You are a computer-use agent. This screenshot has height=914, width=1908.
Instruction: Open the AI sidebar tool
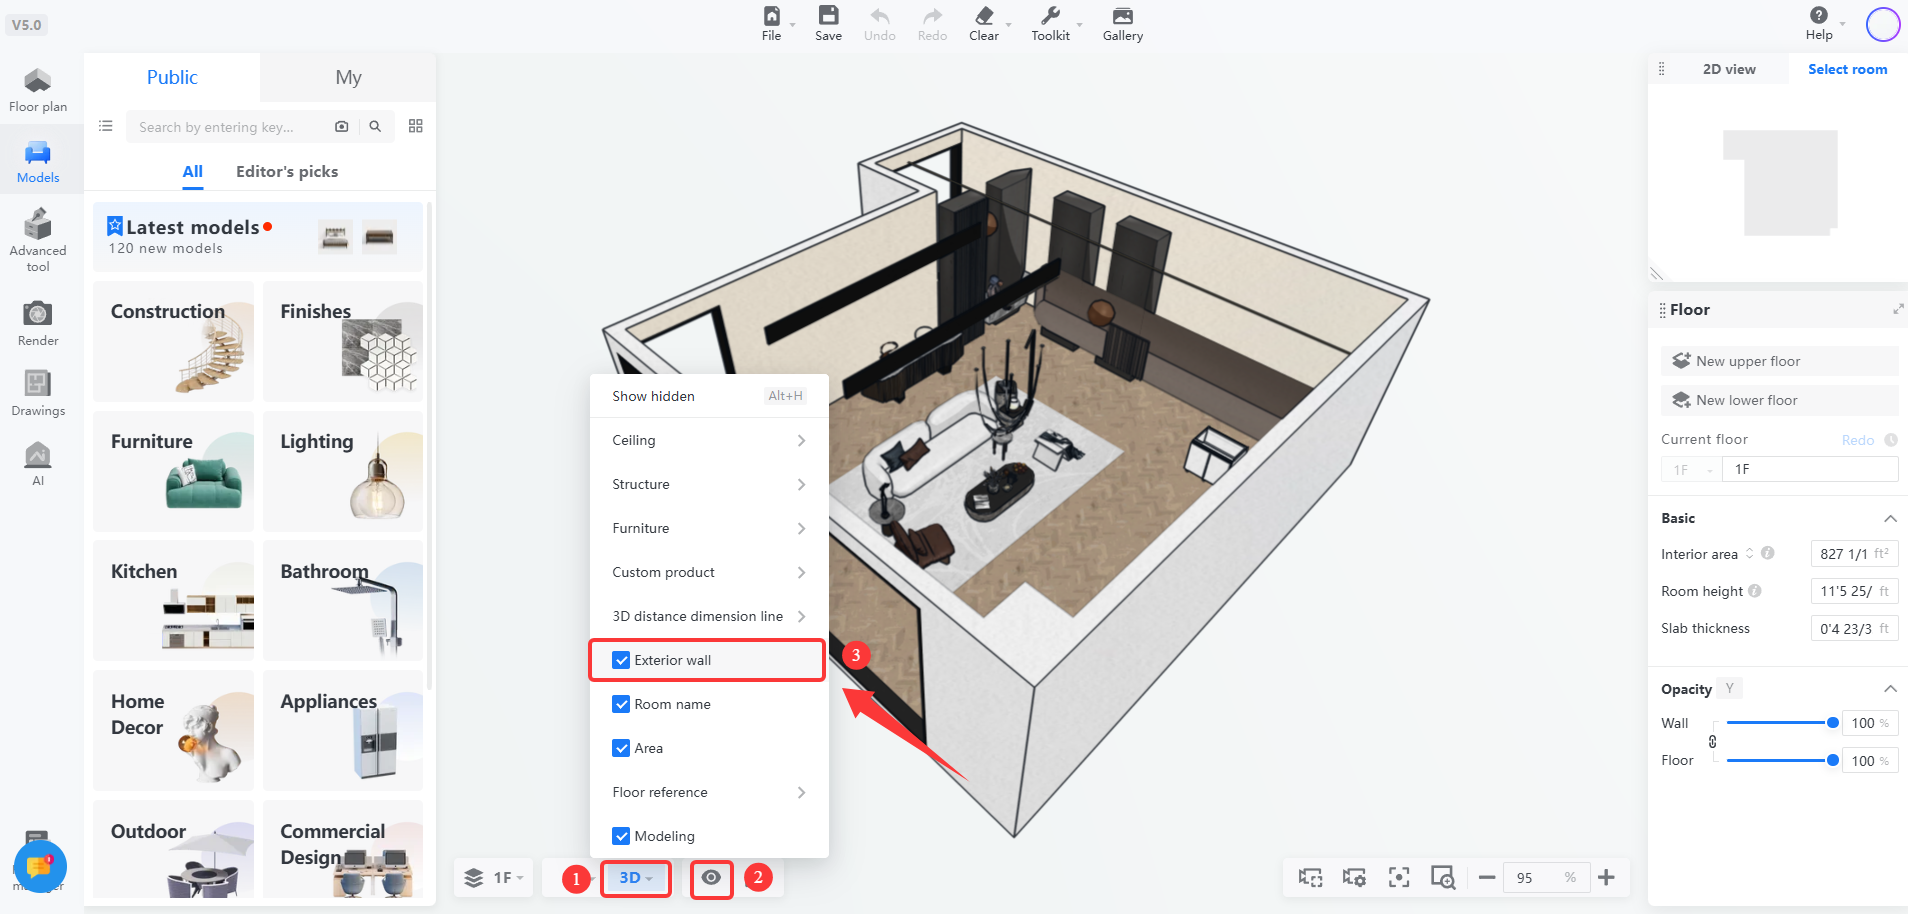click(x=38, y=463)
